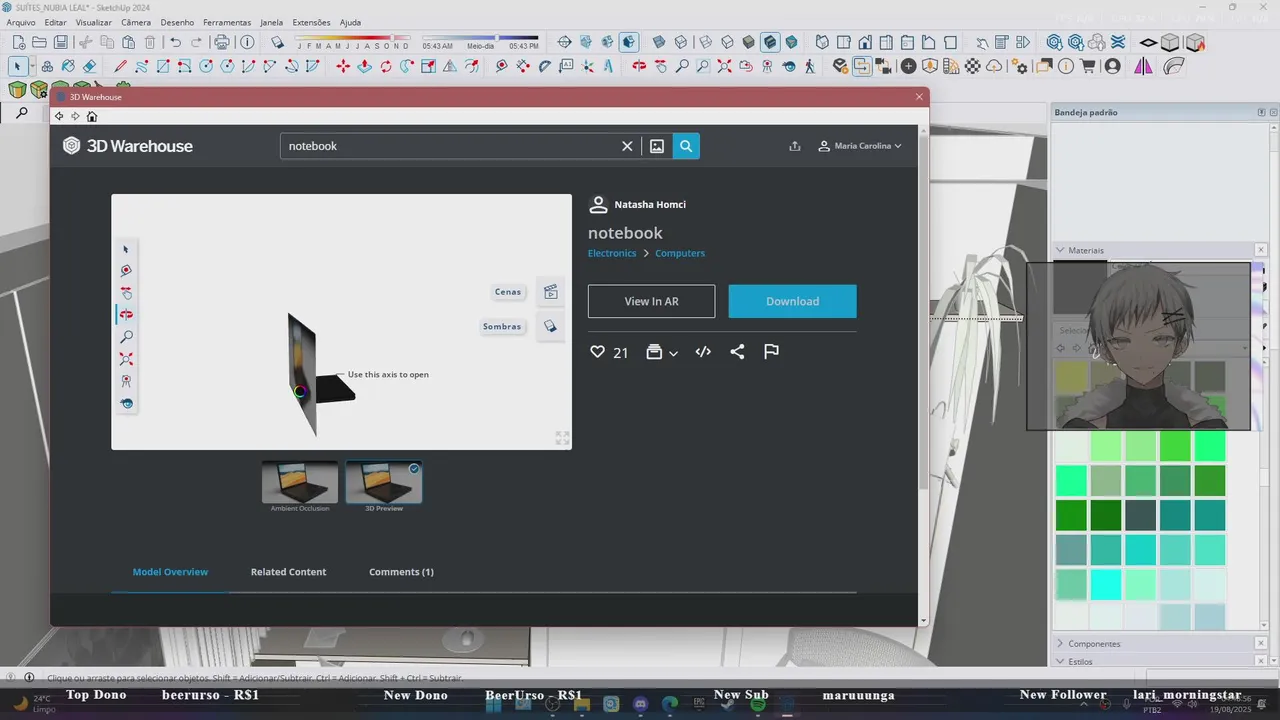Click the search magnifier button in 3D Warehouse

[686, 146]
